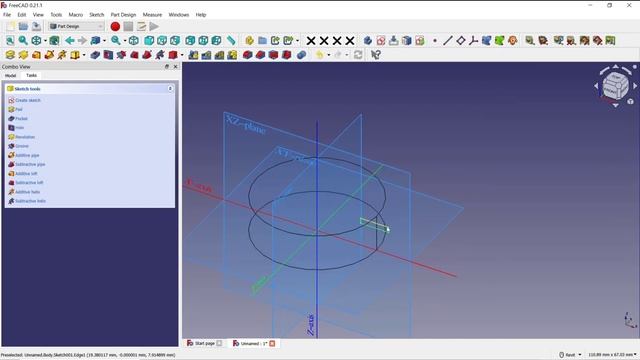Stop macro recording with the grey square
Image resolution: width=640 pixels, height=360 pixels.
pos(128,27)
